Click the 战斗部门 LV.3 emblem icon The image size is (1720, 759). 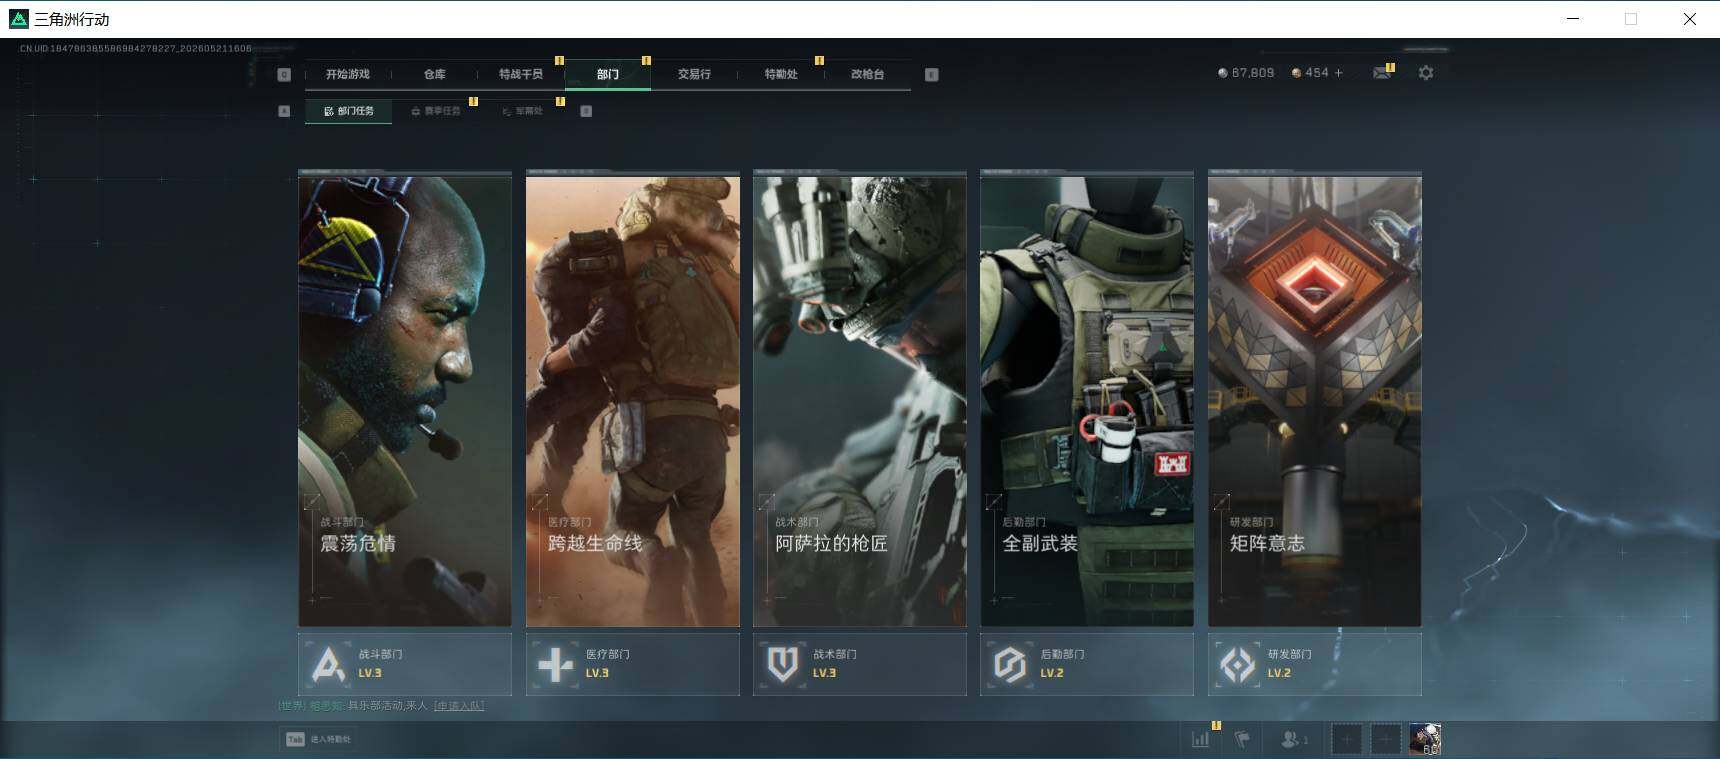point(328,664)
